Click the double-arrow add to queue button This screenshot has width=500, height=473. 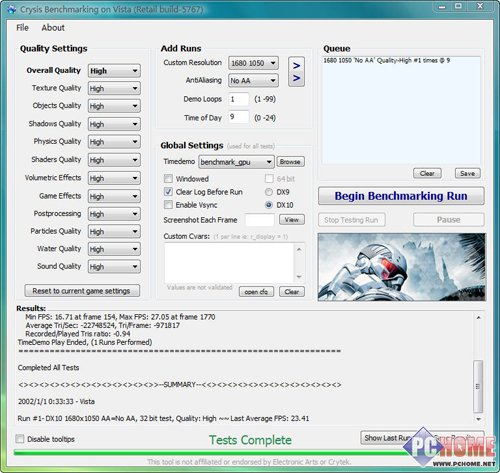296,72
